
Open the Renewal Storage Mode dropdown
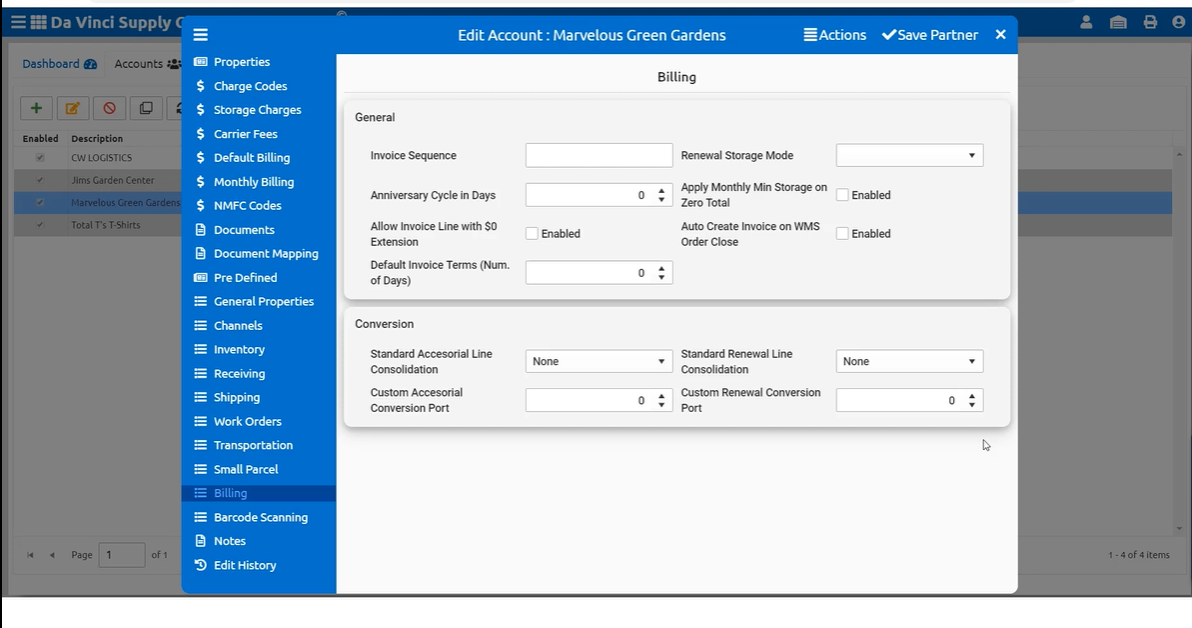tap(909, 155)
